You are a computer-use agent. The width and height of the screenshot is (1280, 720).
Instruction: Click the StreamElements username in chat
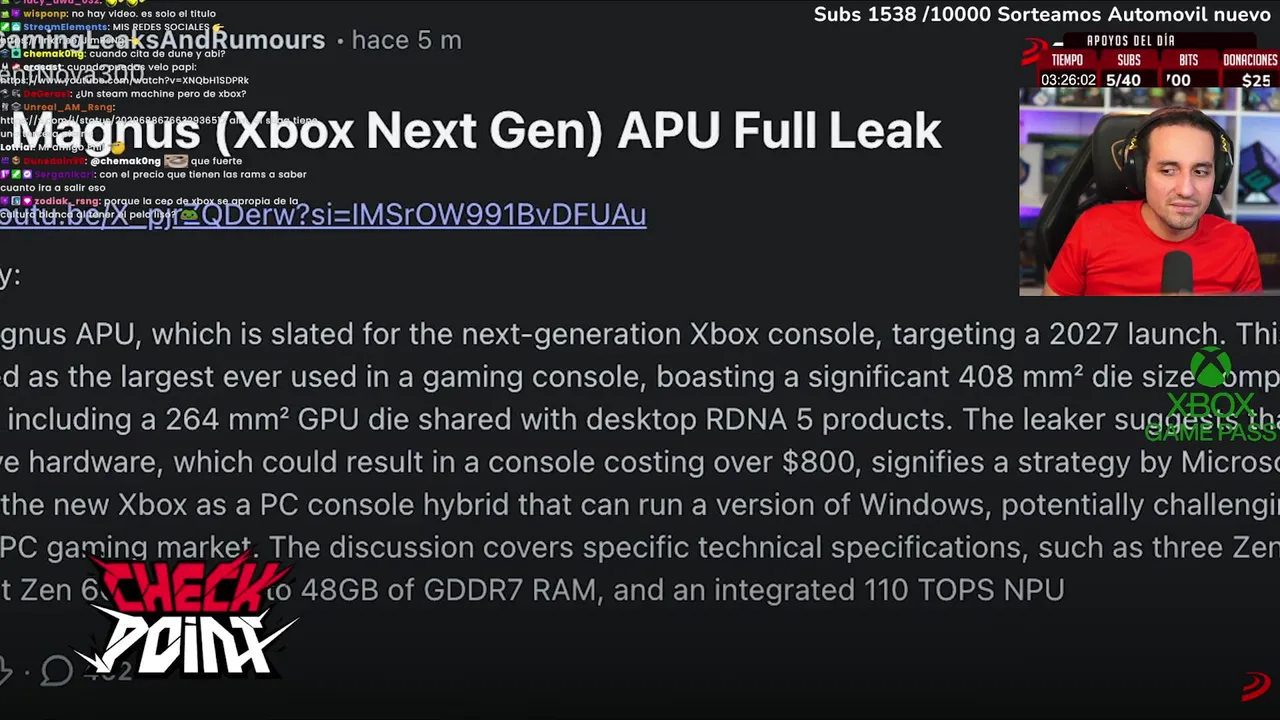pos(65,27)
